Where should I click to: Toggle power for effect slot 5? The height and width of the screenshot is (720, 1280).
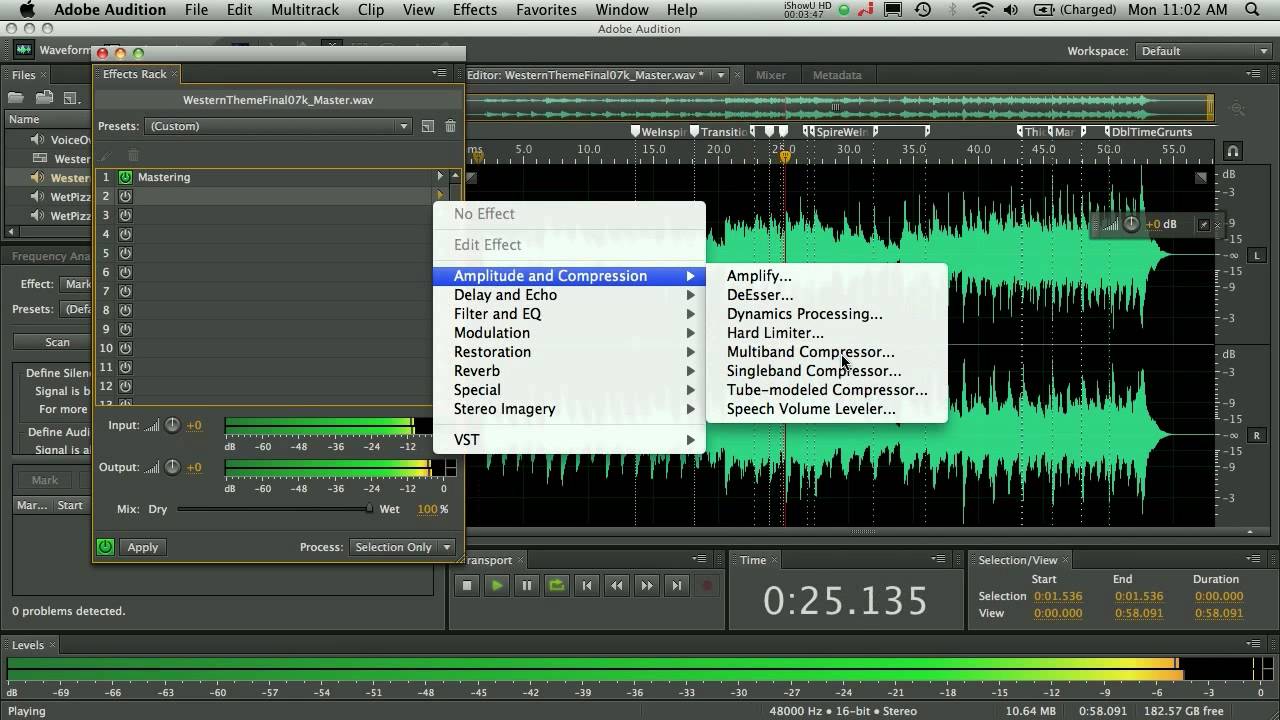pos(126,253)
